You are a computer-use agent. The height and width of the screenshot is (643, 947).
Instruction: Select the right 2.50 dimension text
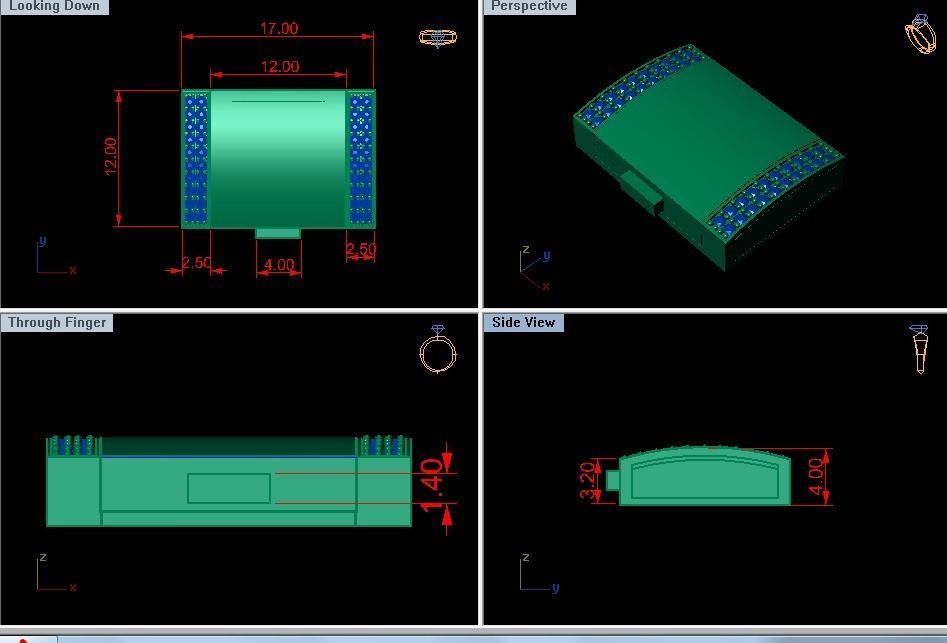[361, 249]
